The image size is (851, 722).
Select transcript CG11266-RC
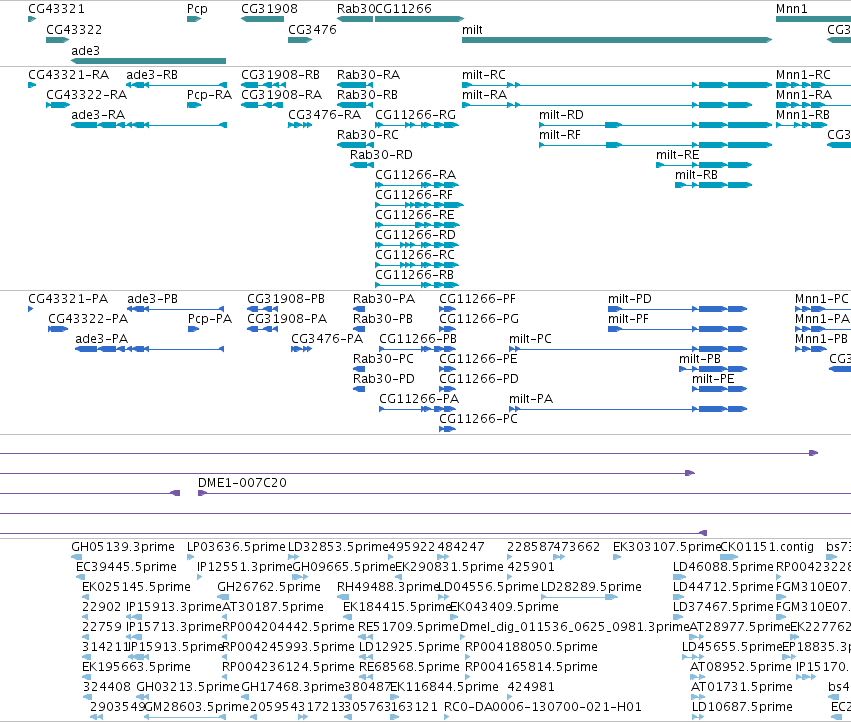415,255
